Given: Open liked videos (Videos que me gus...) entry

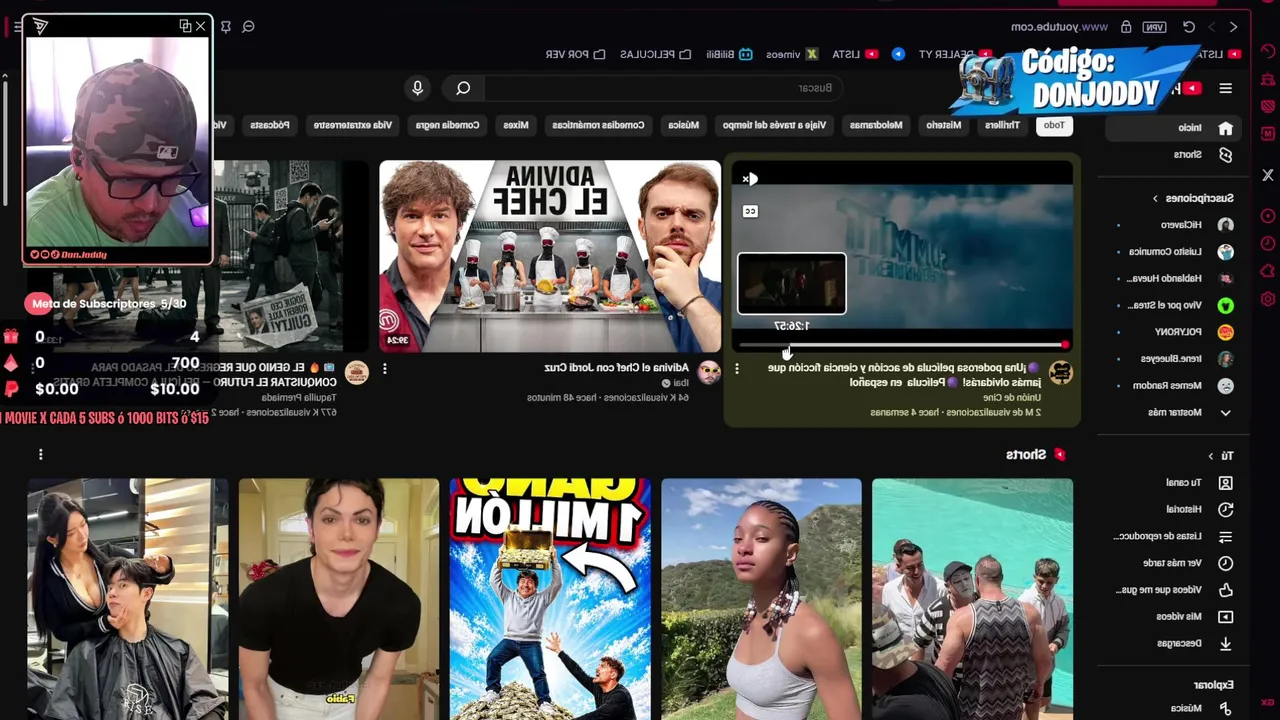Looking at the screenshot, I should [x=1172, y=590].
